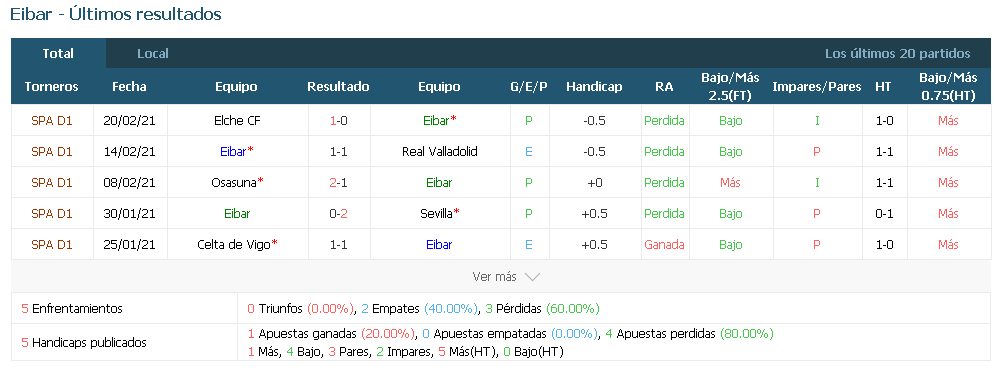Select the Handicap column header
The width and height of the screenshot is (995, 371).
594,86
